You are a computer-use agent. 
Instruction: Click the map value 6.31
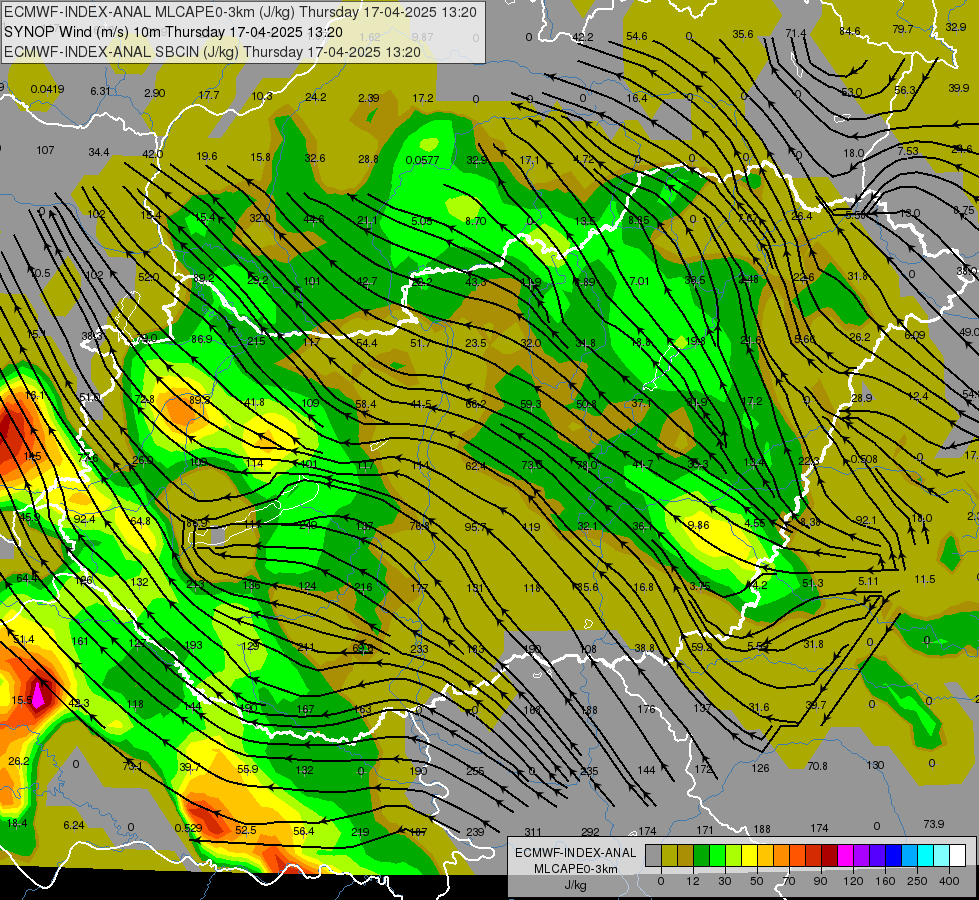point(101,91)
